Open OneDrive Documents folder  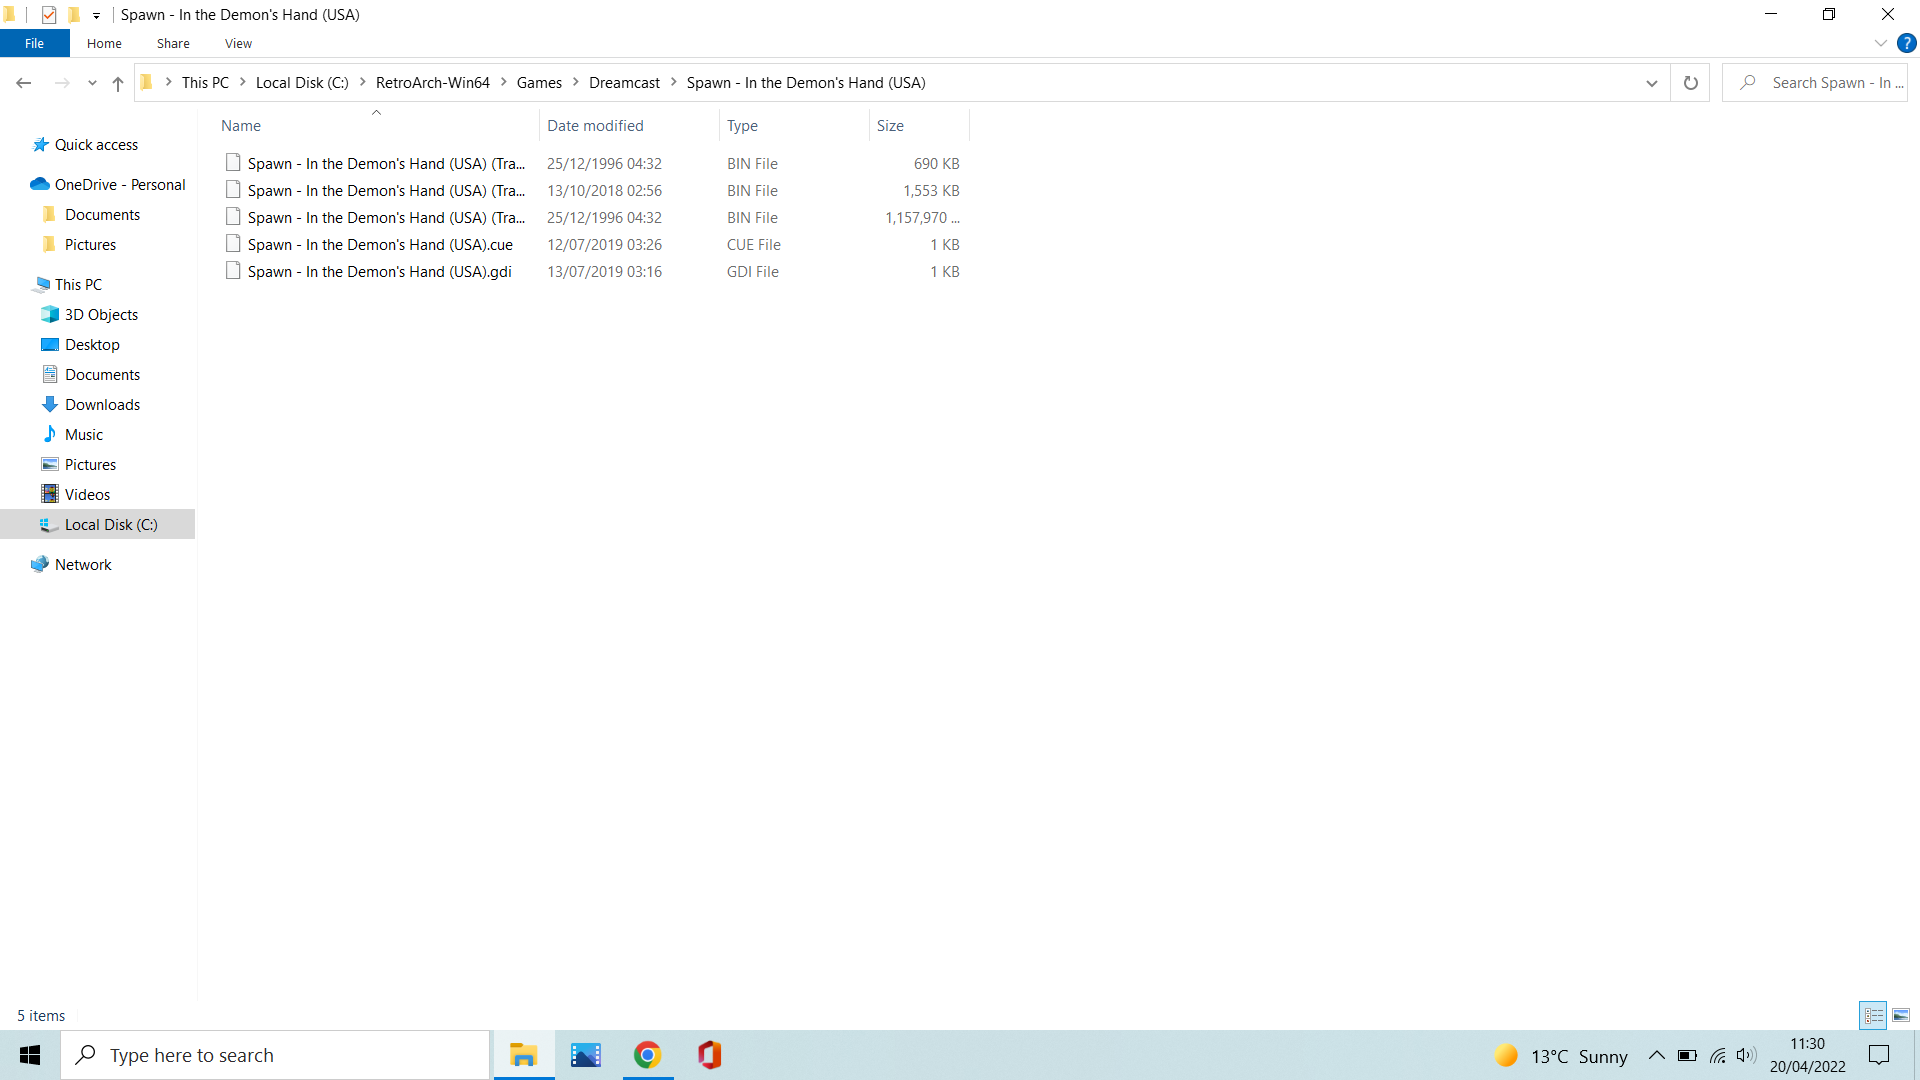[x=102, y=215]
